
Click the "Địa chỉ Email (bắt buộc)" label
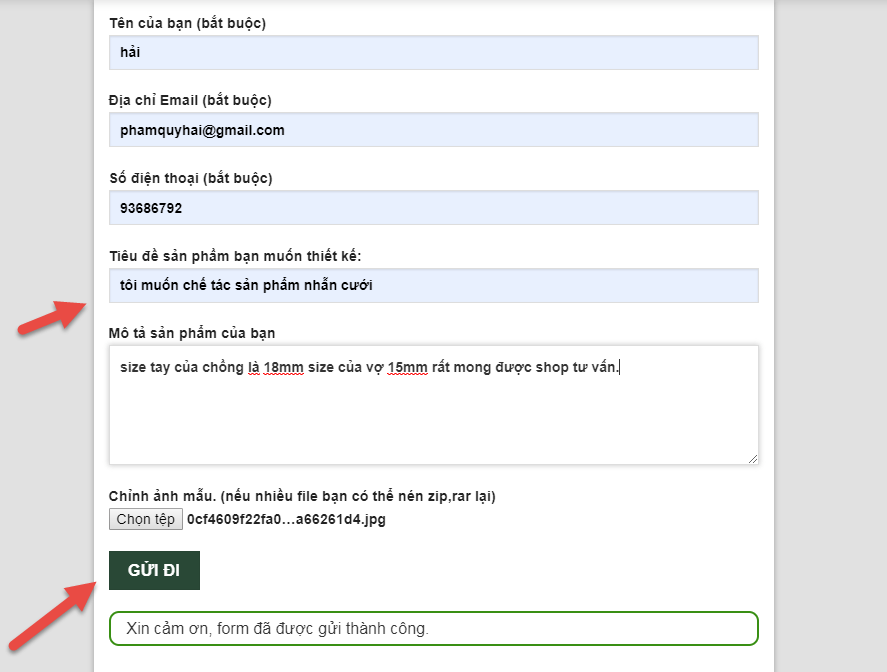coord(190,100)
